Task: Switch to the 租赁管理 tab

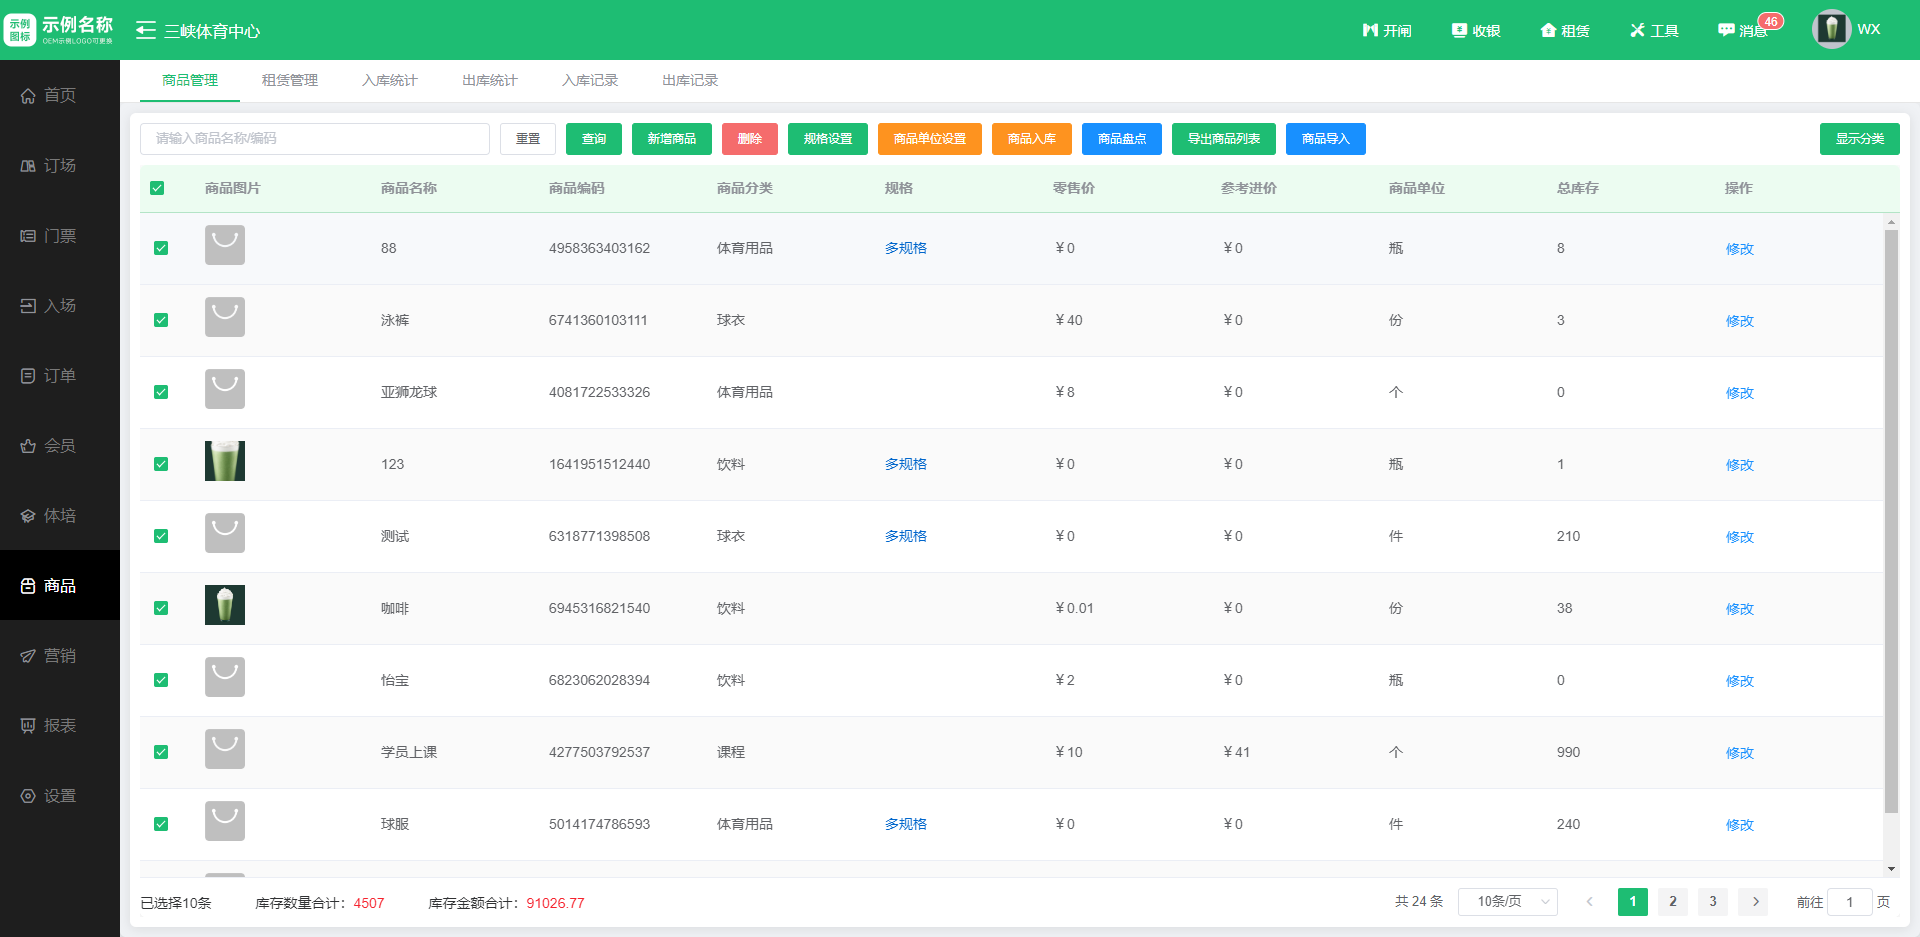Action: [290, 80]
